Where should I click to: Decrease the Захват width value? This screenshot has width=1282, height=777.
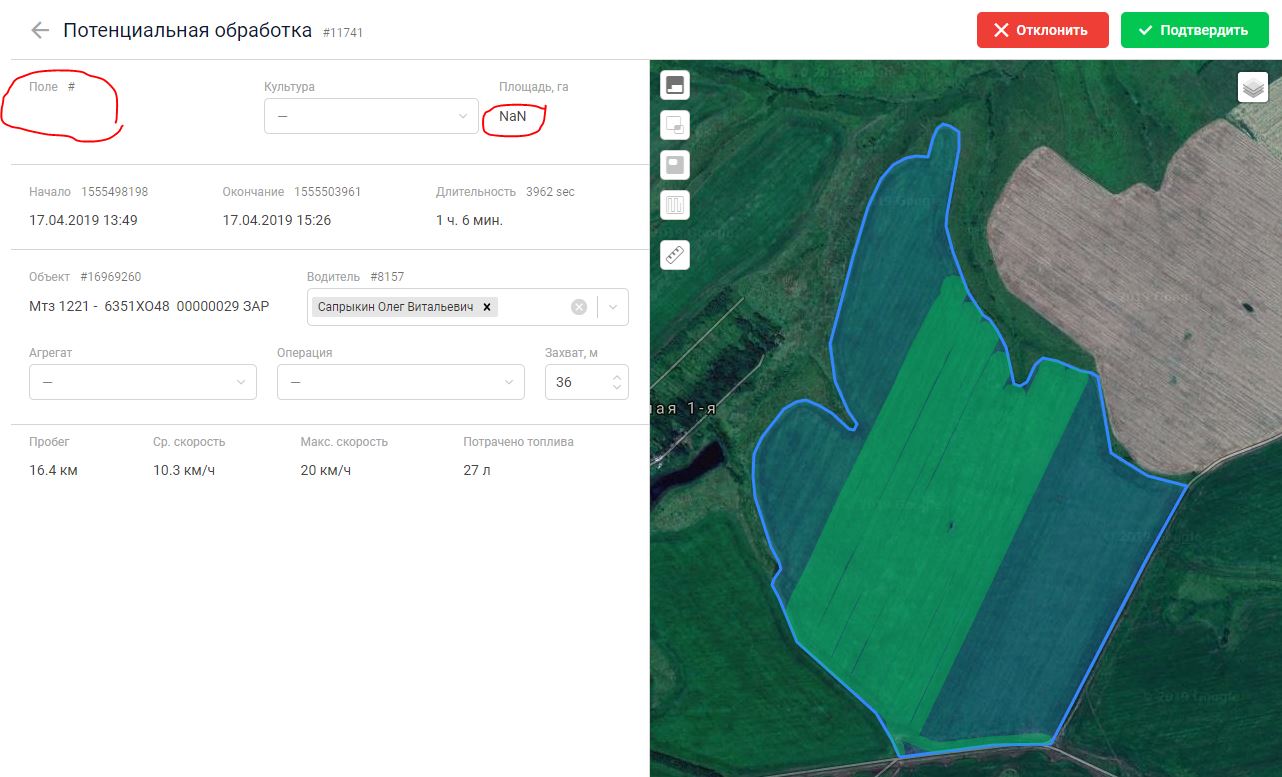(x=616, y=388)
